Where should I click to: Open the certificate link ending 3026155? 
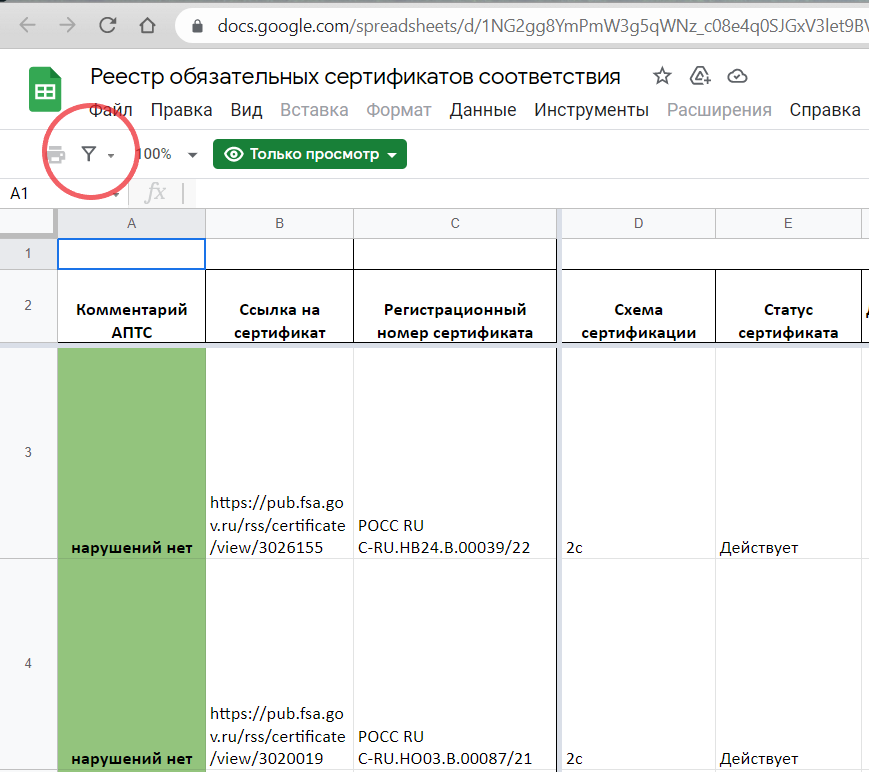coord(277,525)
